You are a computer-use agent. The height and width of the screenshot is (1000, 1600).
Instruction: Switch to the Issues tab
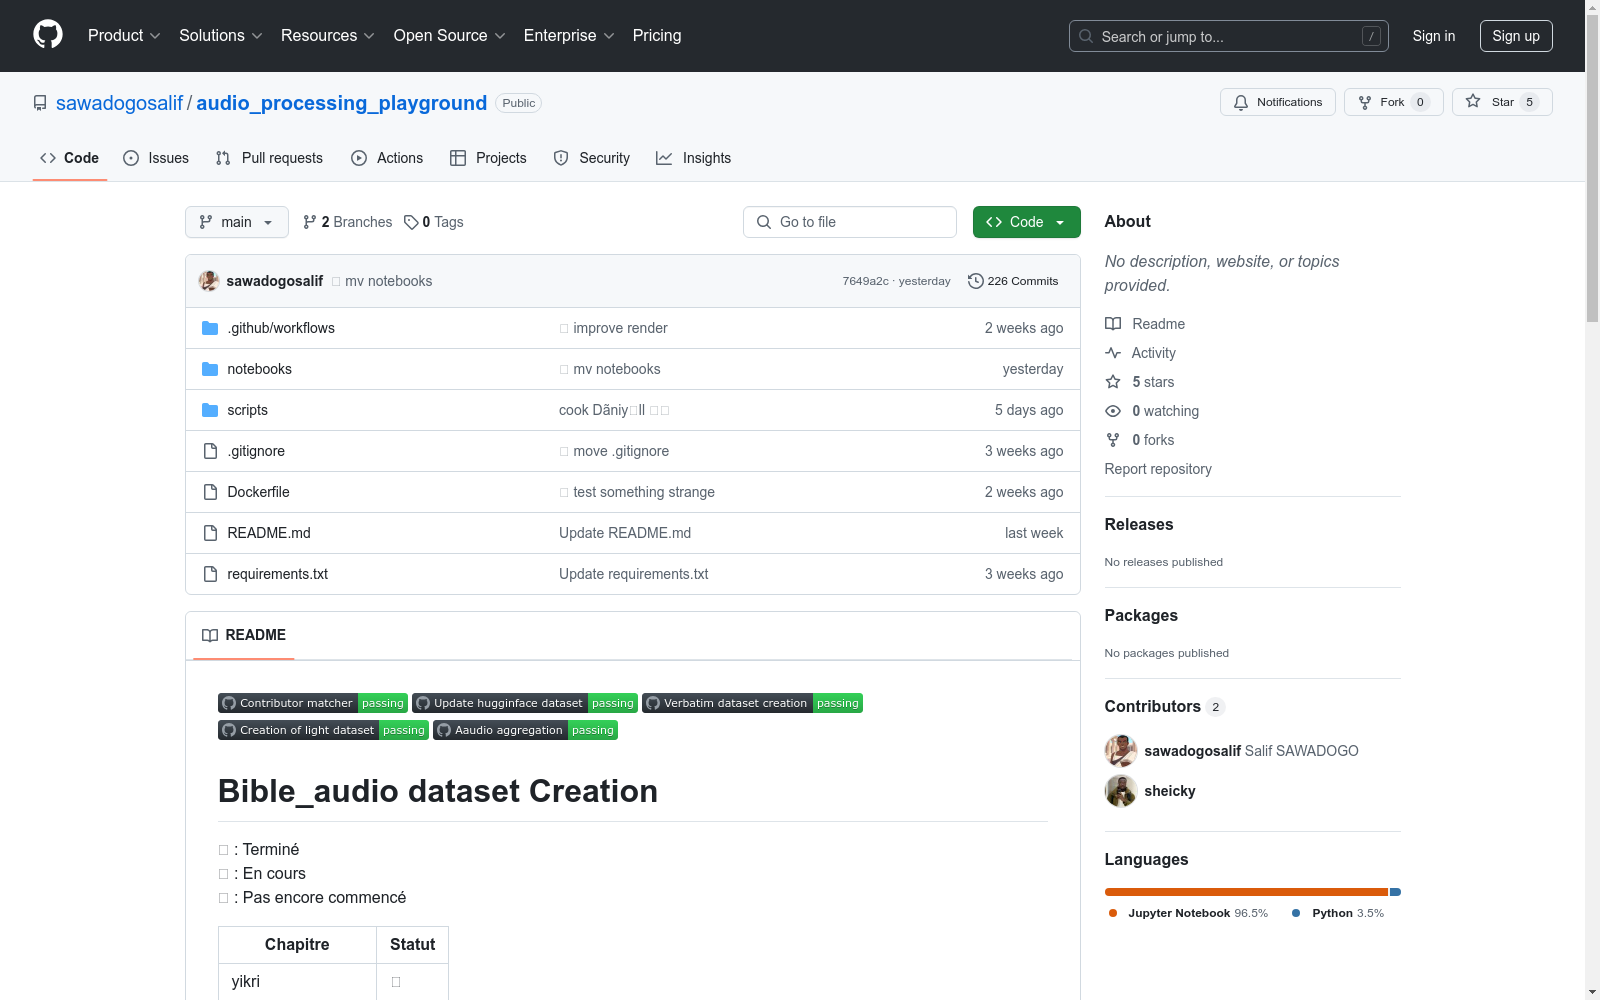(x=156, y=158)
